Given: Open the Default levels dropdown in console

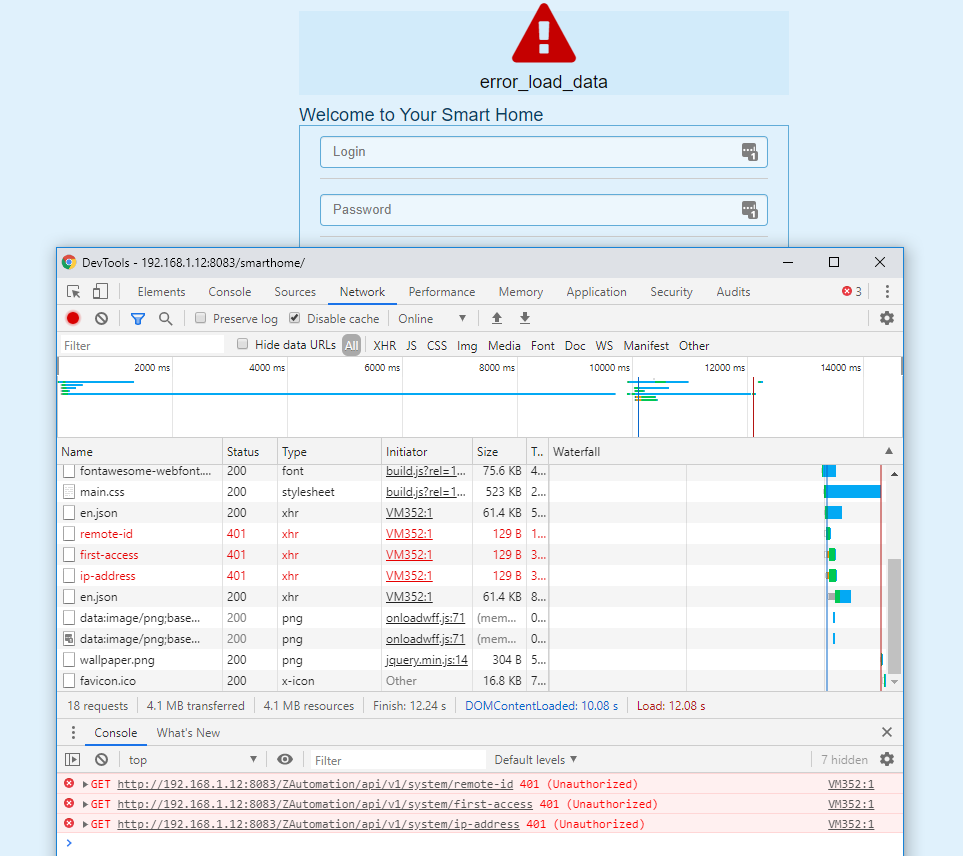Looking at the screenshot, I should tap(536, 760).
